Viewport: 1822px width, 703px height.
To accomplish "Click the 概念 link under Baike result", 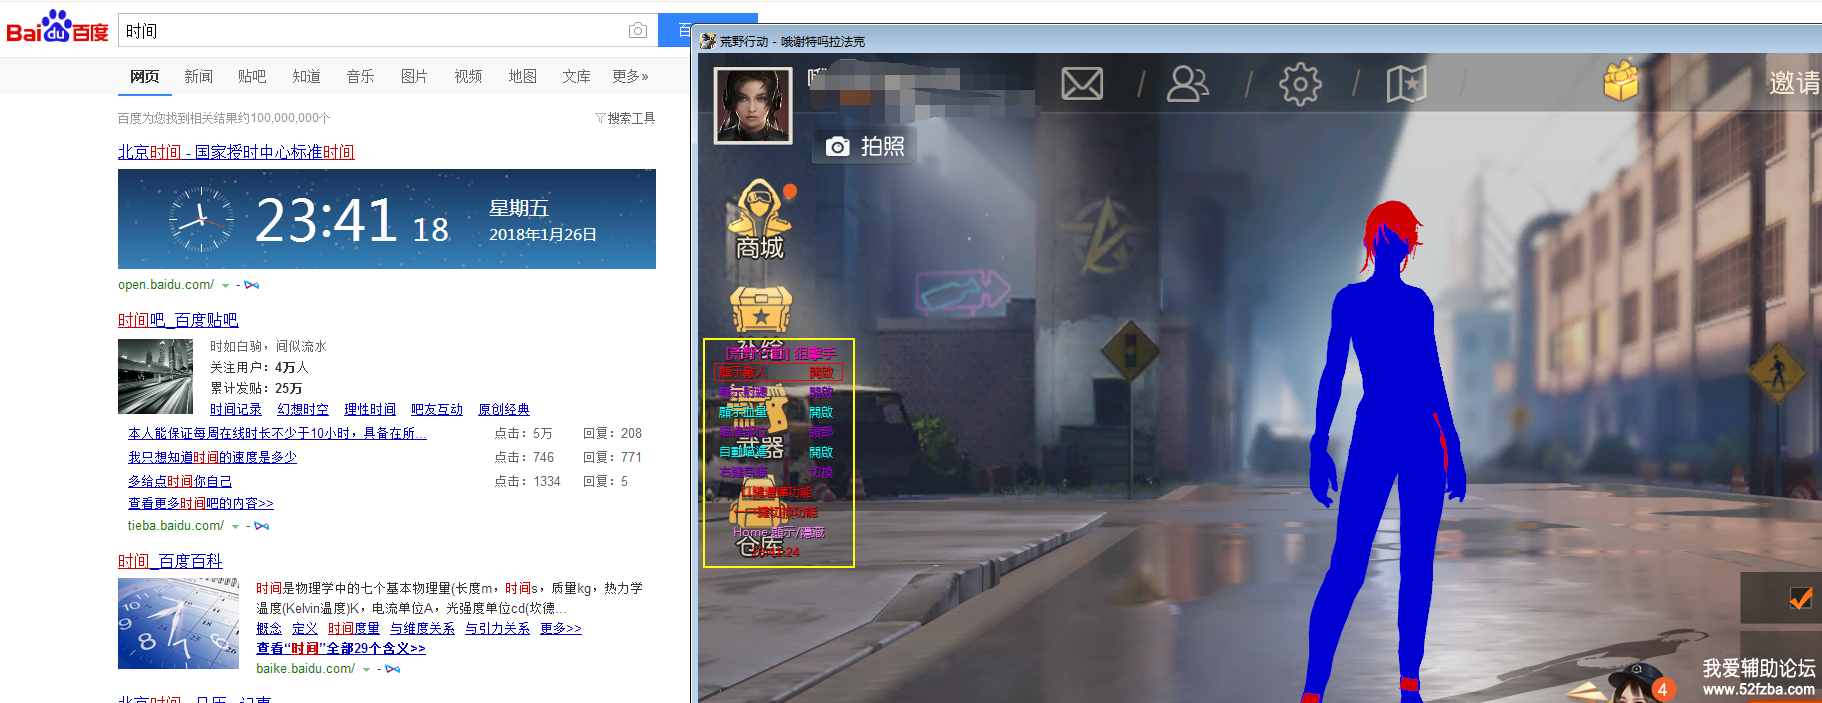I will coord(269,628).
